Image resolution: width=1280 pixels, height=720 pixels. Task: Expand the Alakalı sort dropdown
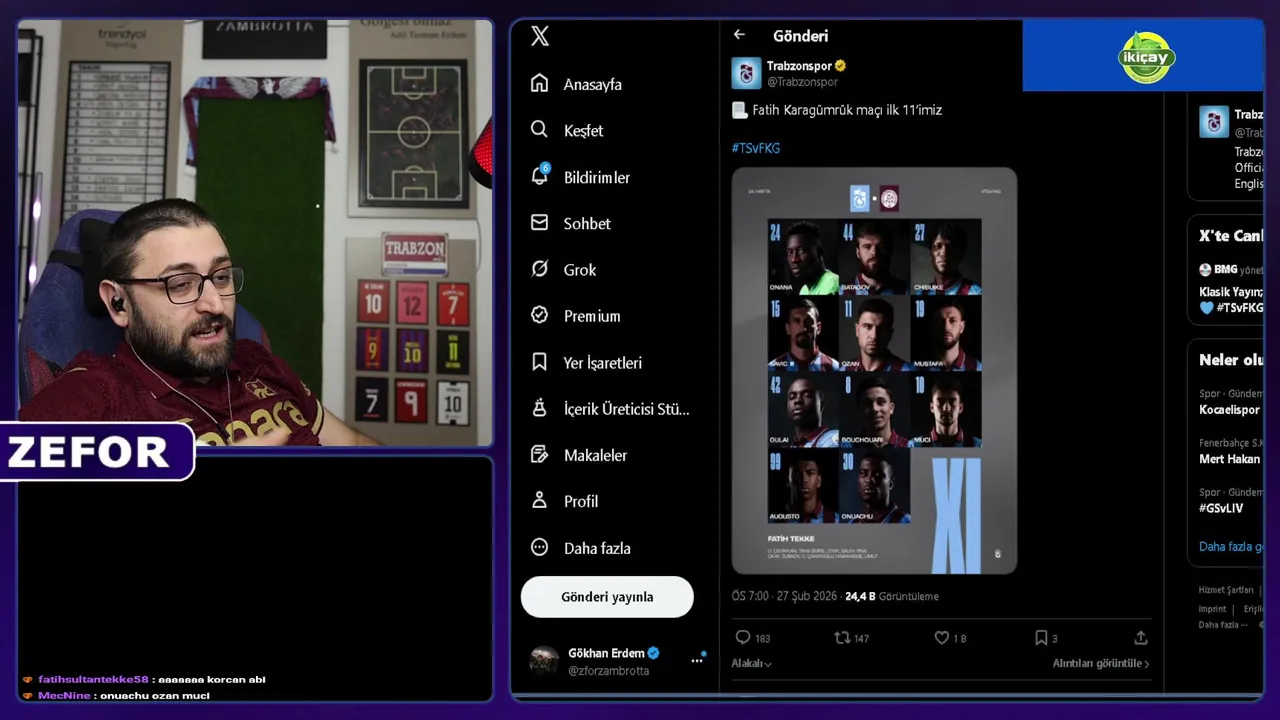(751, 663)
